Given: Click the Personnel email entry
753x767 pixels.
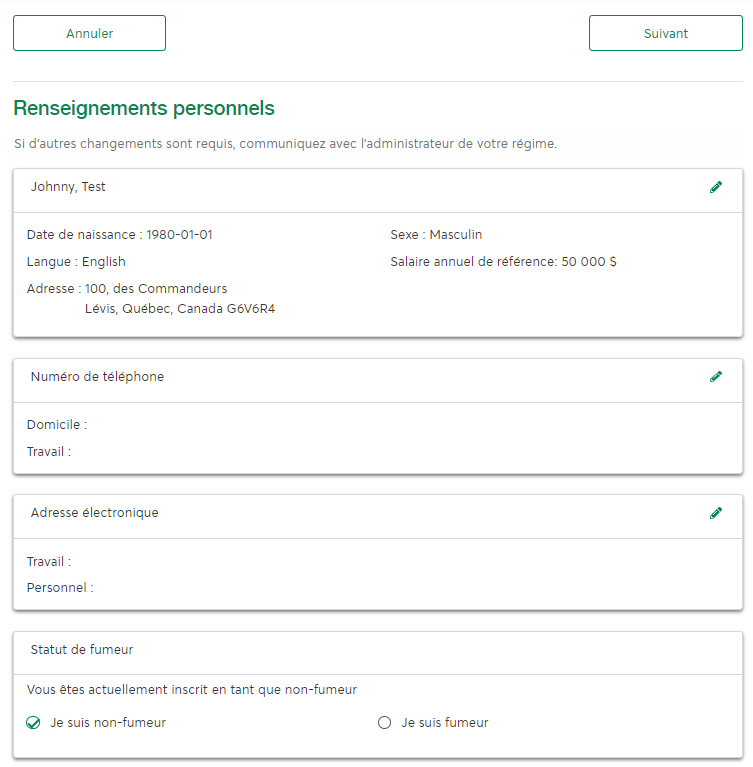Looking at the screenshot, I should 60,587.
